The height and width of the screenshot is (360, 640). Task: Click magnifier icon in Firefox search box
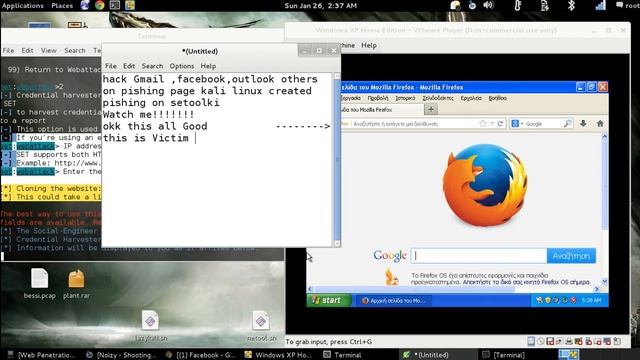pyautogui.click(x=567, y=123)
